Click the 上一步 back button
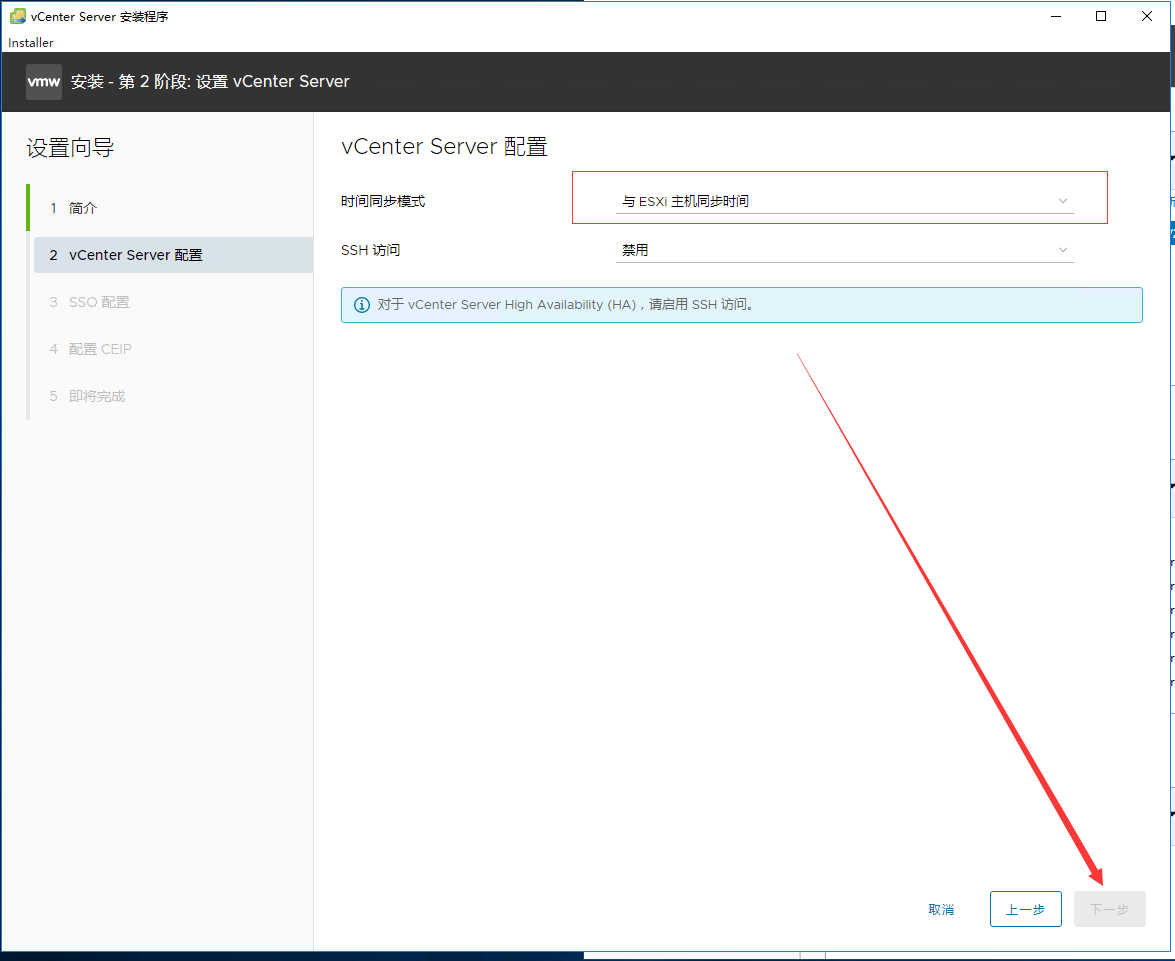 coord(1025,909)
